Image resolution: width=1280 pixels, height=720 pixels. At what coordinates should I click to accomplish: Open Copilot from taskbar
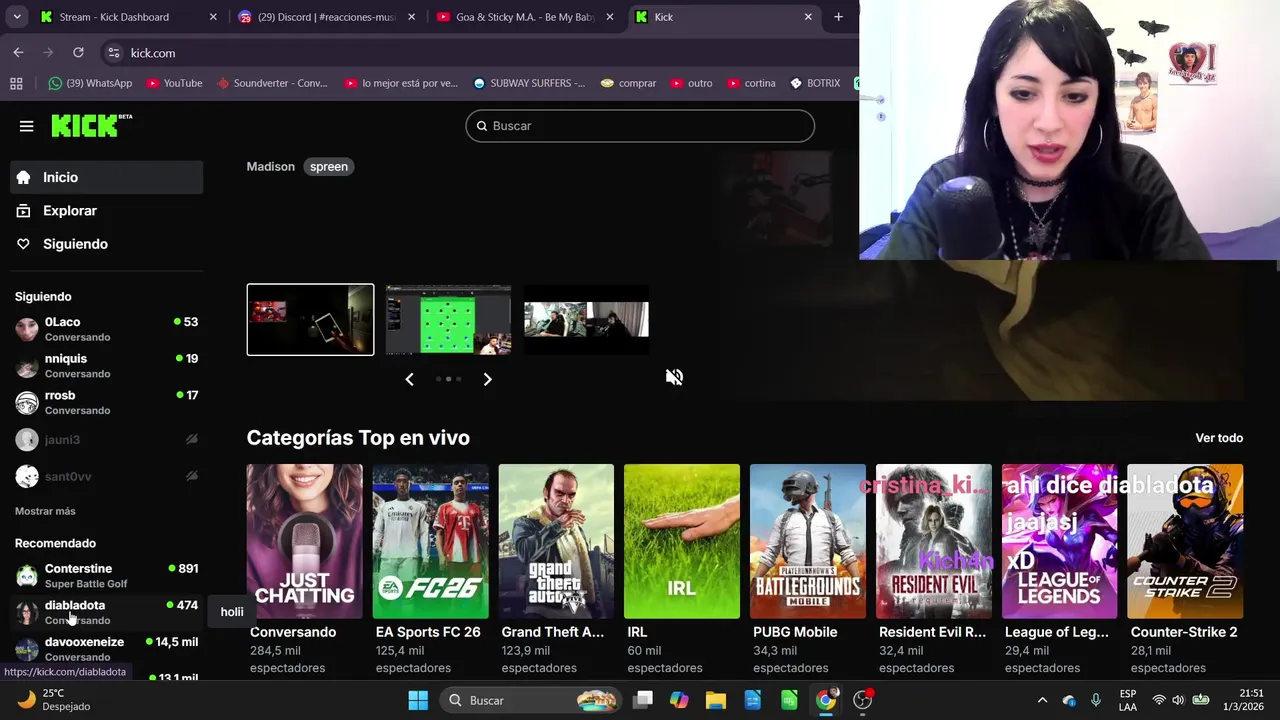pyautogui.click(x=679, y=700)
